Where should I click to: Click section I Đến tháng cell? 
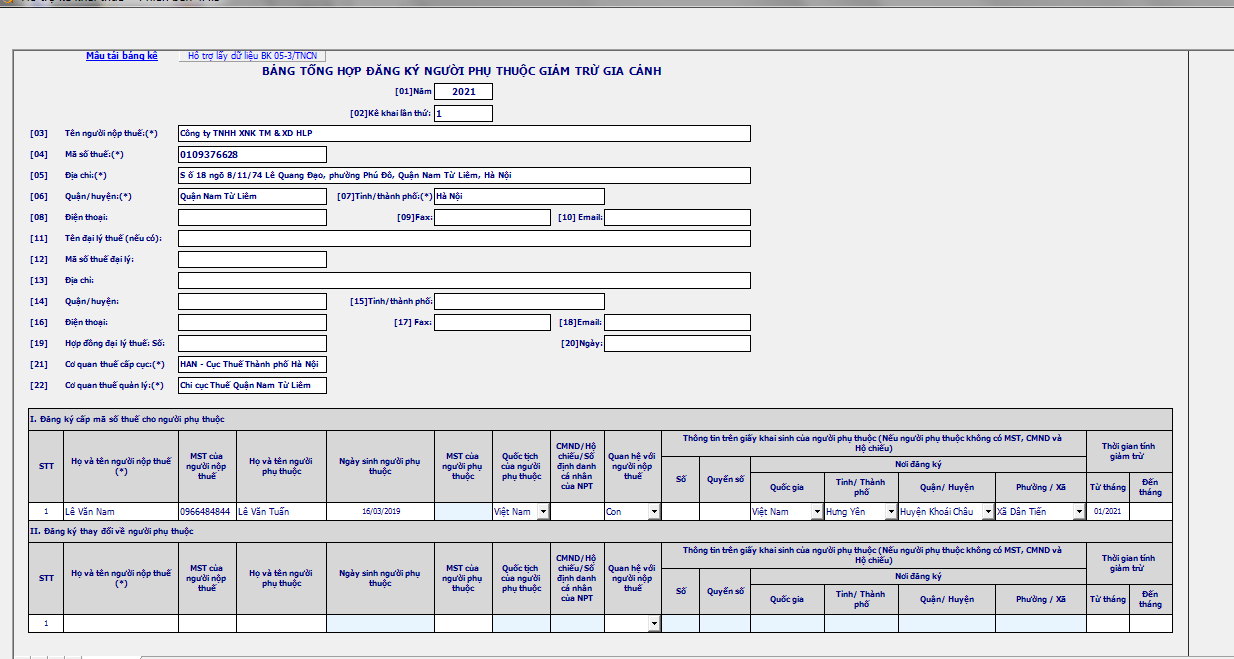pyautogui.click(x=1151, y=511)
